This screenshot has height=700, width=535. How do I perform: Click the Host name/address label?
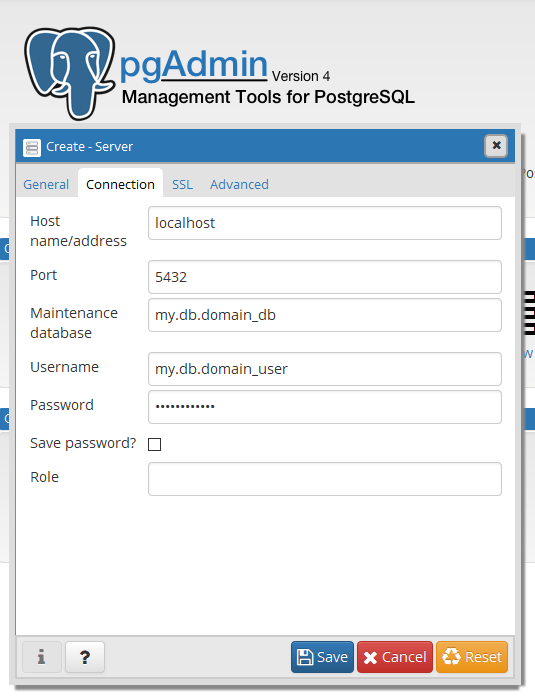click(78, 231)
